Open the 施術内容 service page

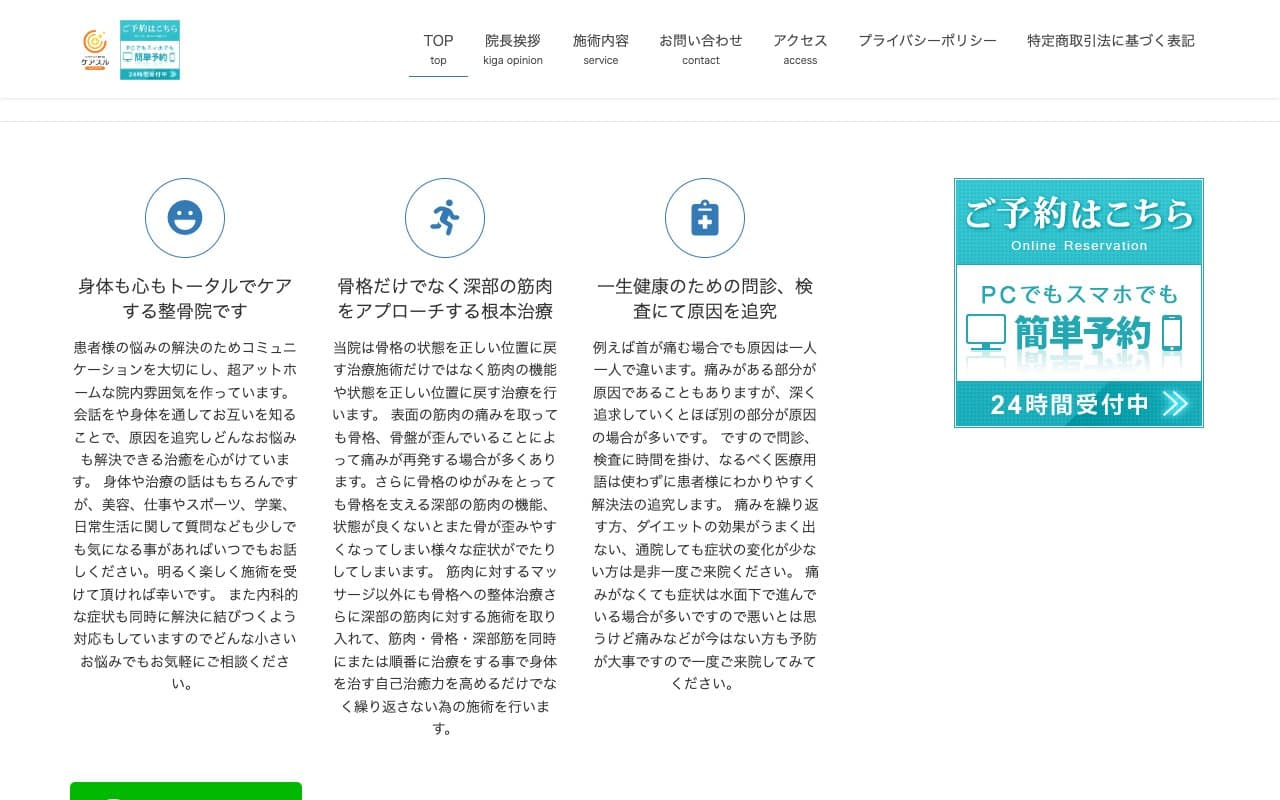coord(600,41)
